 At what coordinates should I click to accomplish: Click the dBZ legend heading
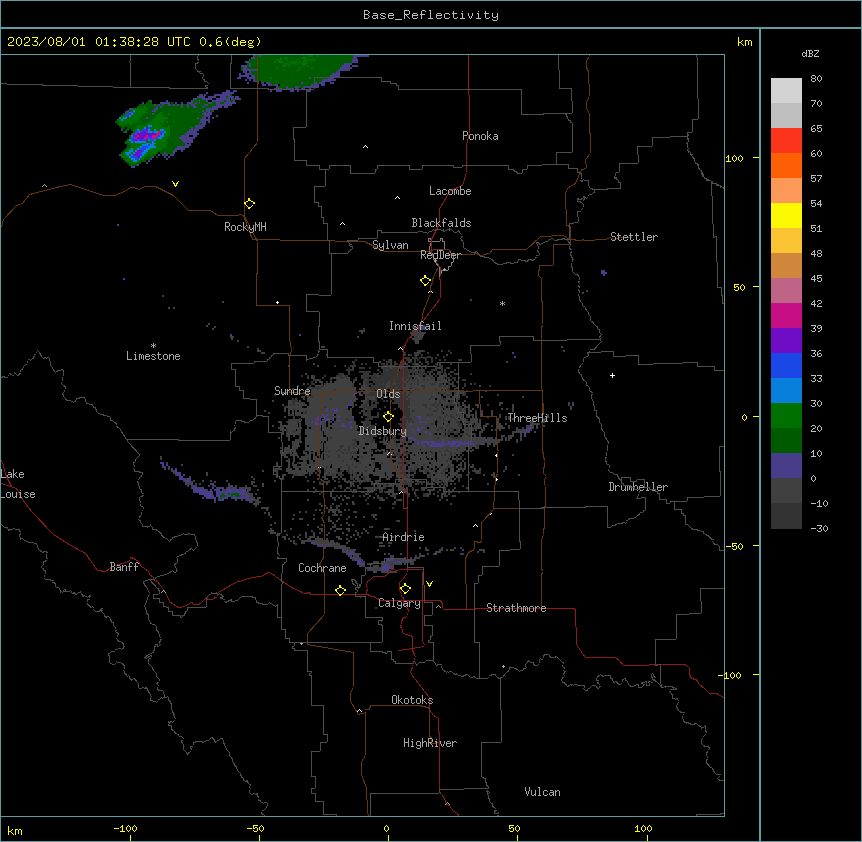coord(810,53)
